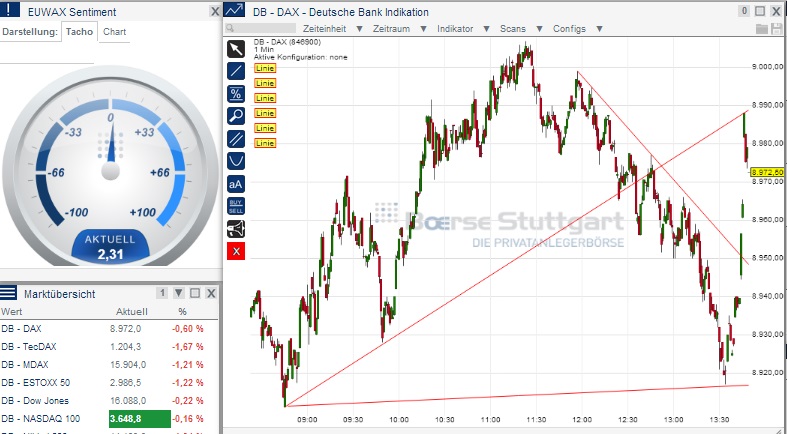The image size is (787, 434).
Task: Click the magnifier icon in chart search box
Action: point(230,29)
